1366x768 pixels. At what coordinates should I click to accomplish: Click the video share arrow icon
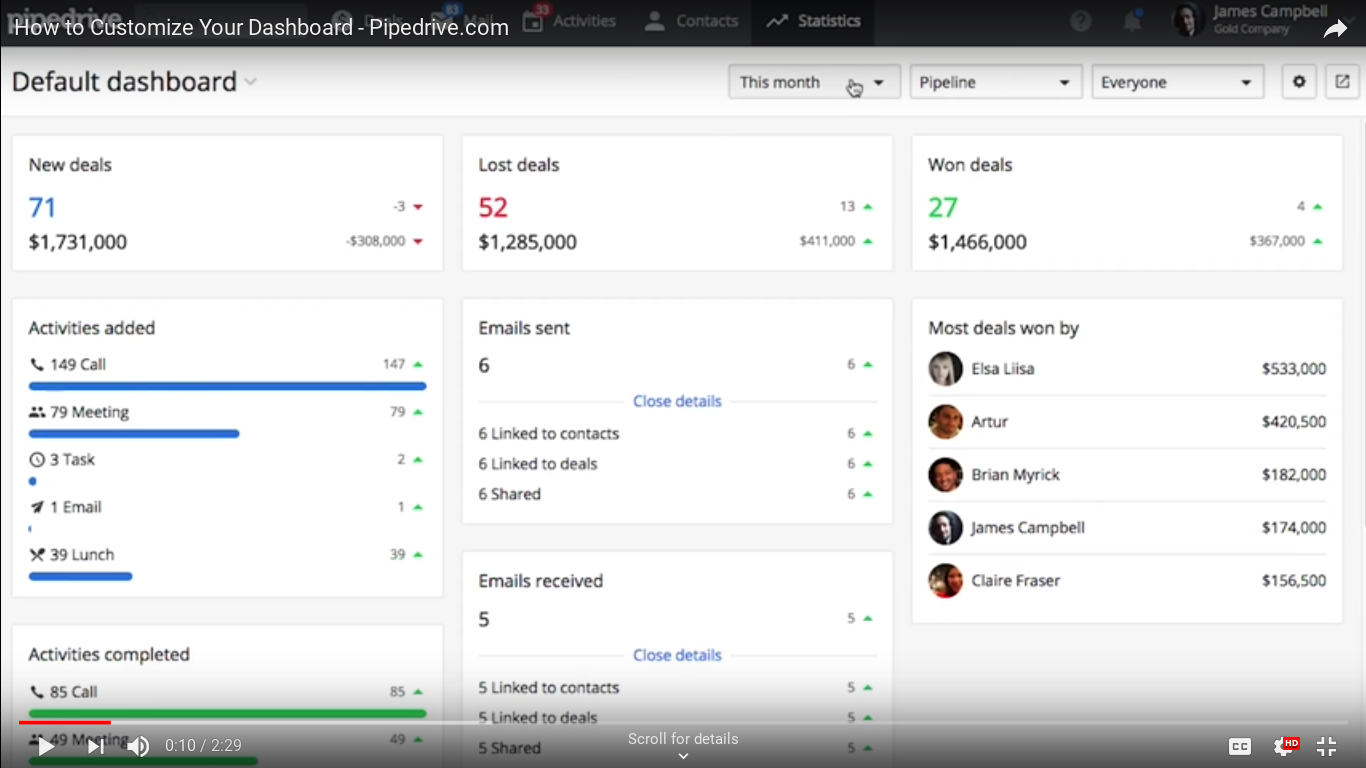click(x=1335, y=28)
